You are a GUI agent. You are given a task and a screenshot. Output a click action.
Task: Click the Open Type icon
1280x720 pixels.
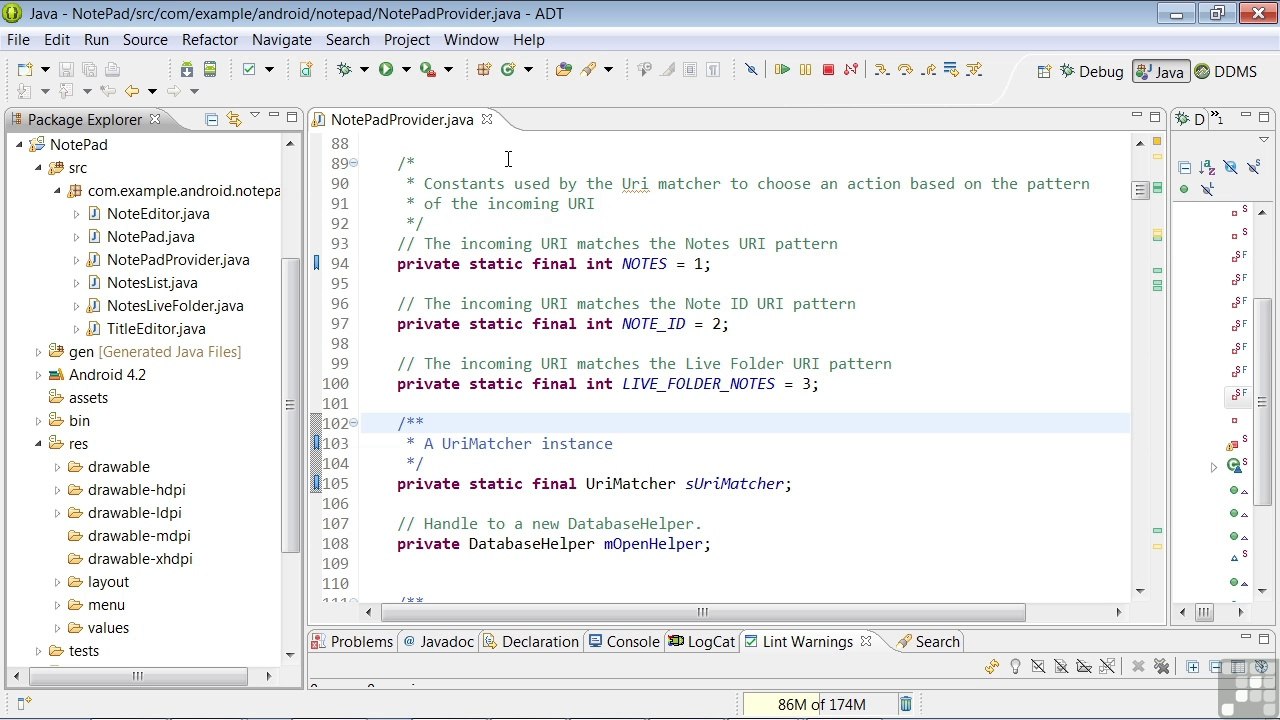[x=564, y=69]
